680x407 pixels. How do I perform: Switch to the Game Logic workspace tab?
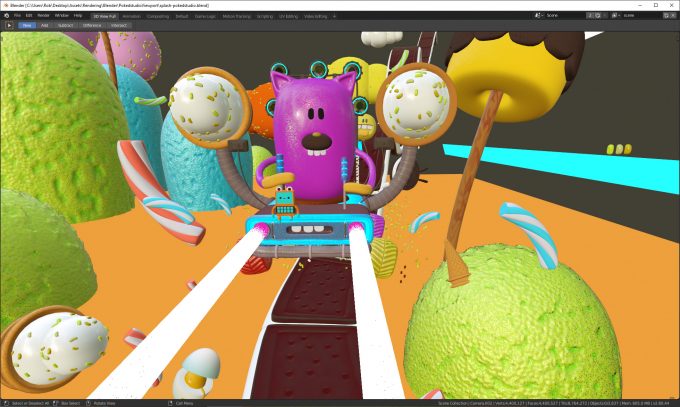point(205,16)
